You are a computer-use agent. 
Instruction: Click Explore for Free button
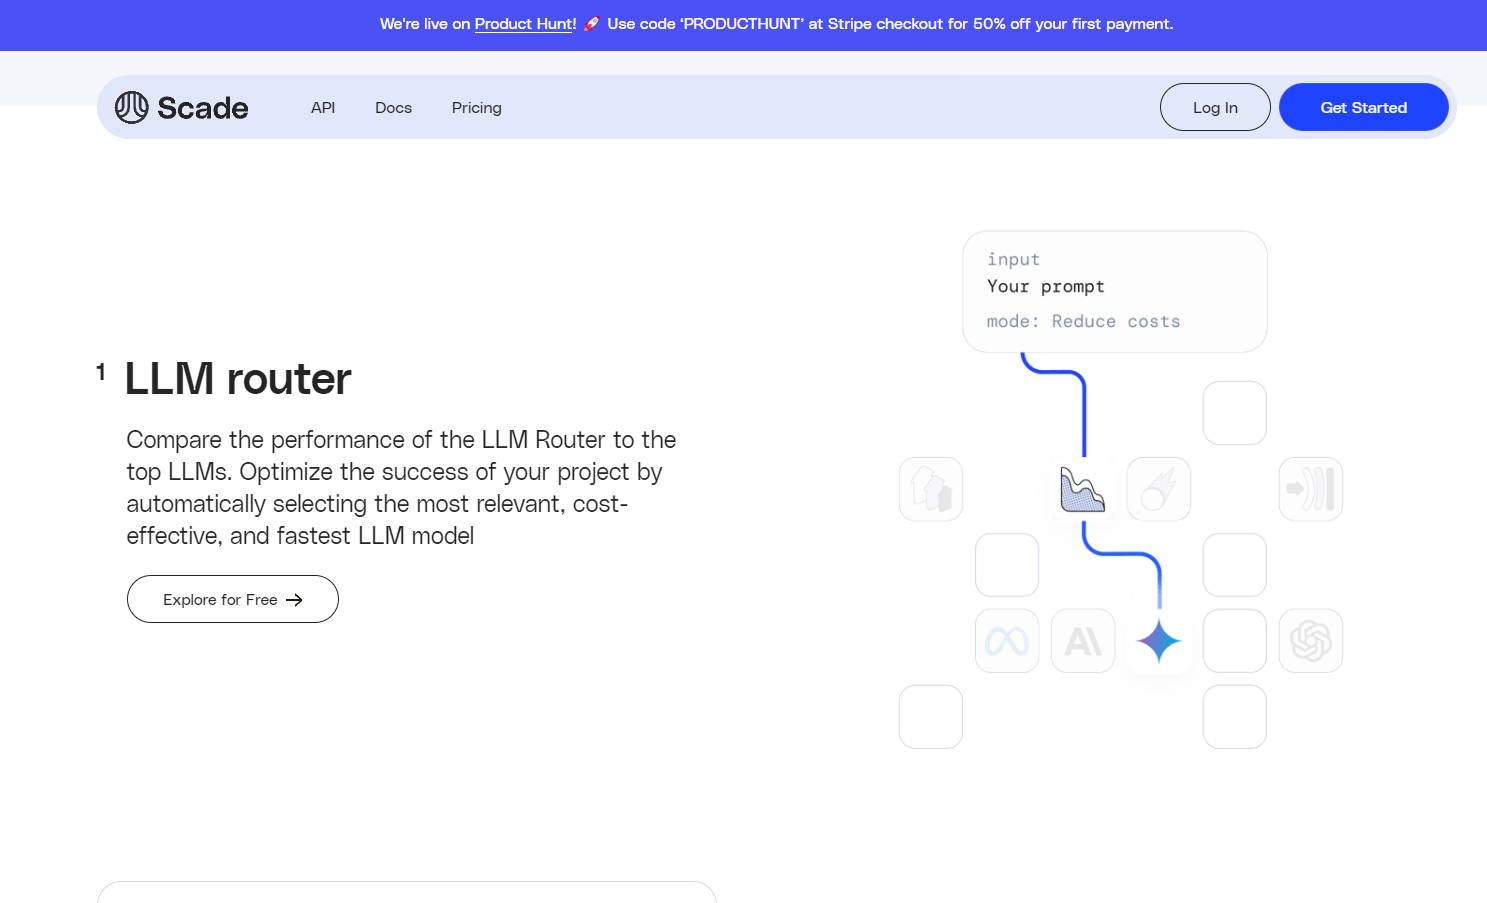232,599
